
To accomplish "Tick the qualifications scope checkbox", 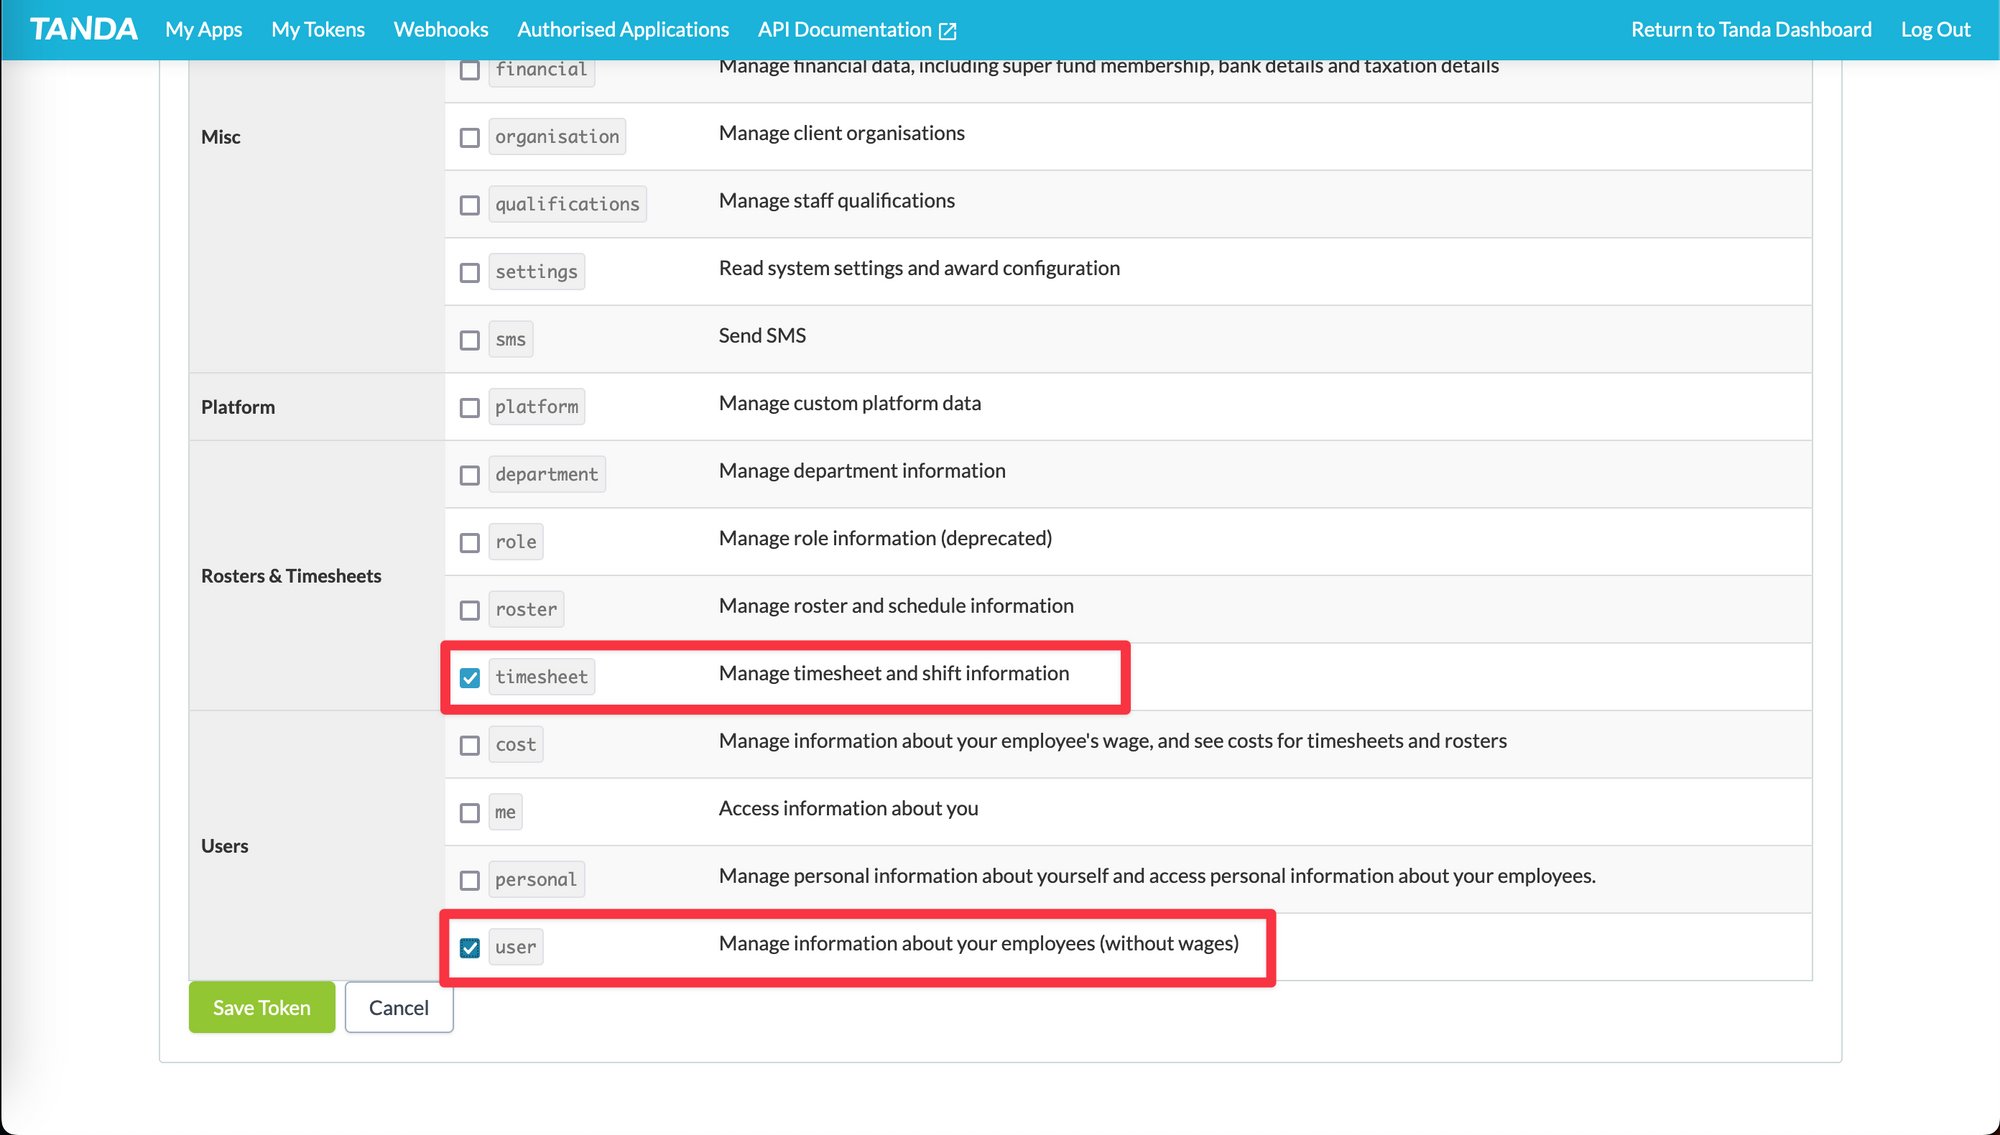I will pyautogui.click(x=470, y=205).
